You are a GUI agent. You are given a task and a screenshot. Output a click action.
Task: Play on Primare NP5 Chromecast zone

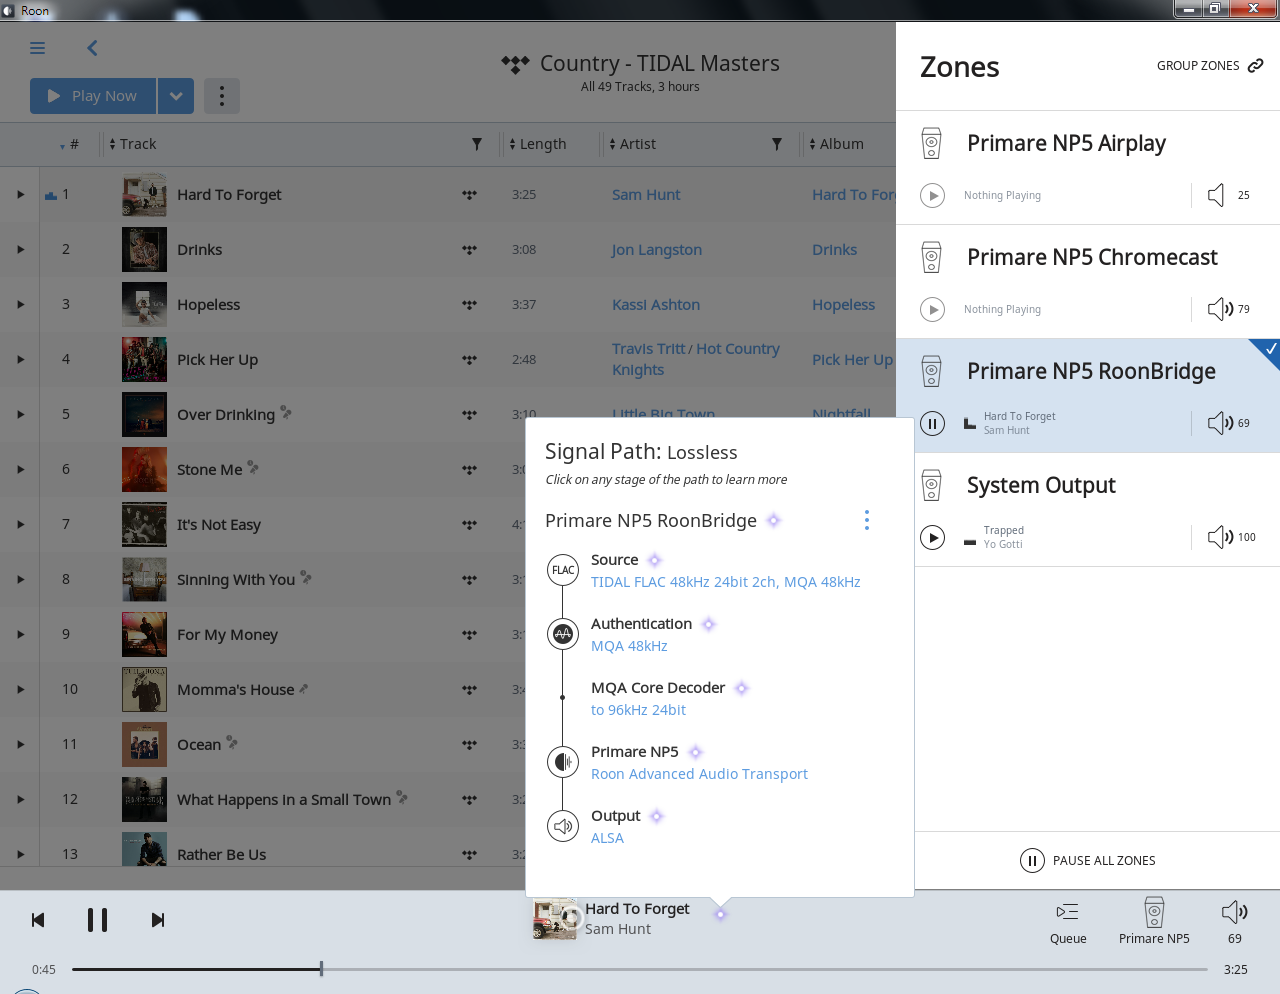pyautogui.click(x=932, y=309)
